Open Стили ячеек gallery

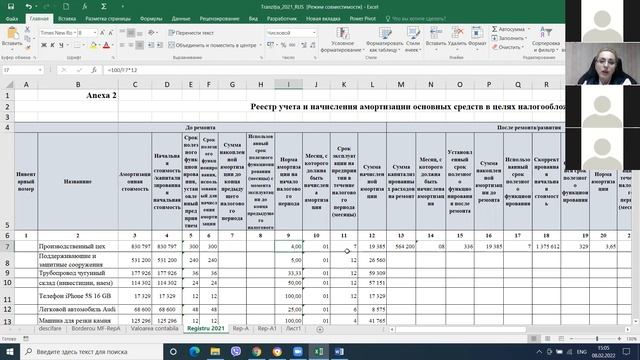413,40
